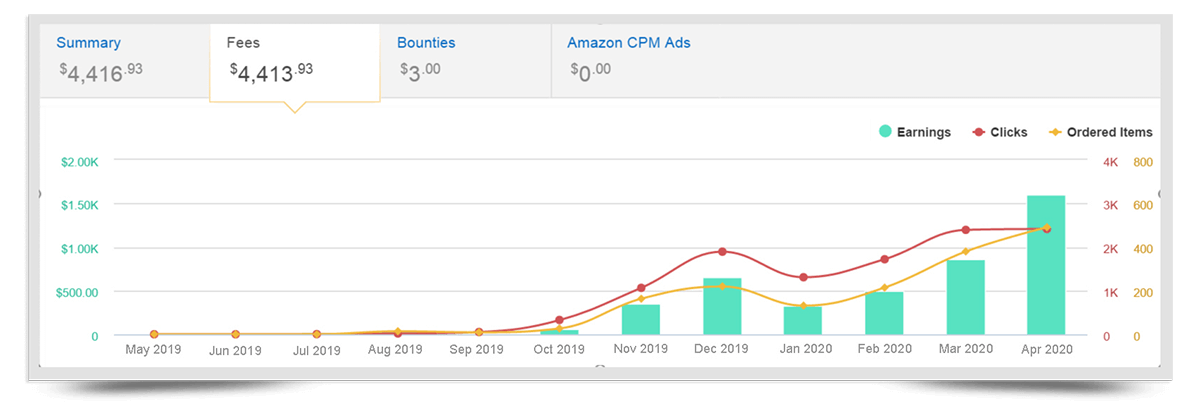Click the November 2019 earnings bar
1200x413 pixels.
pyautogui.click(x=641, y=320)
